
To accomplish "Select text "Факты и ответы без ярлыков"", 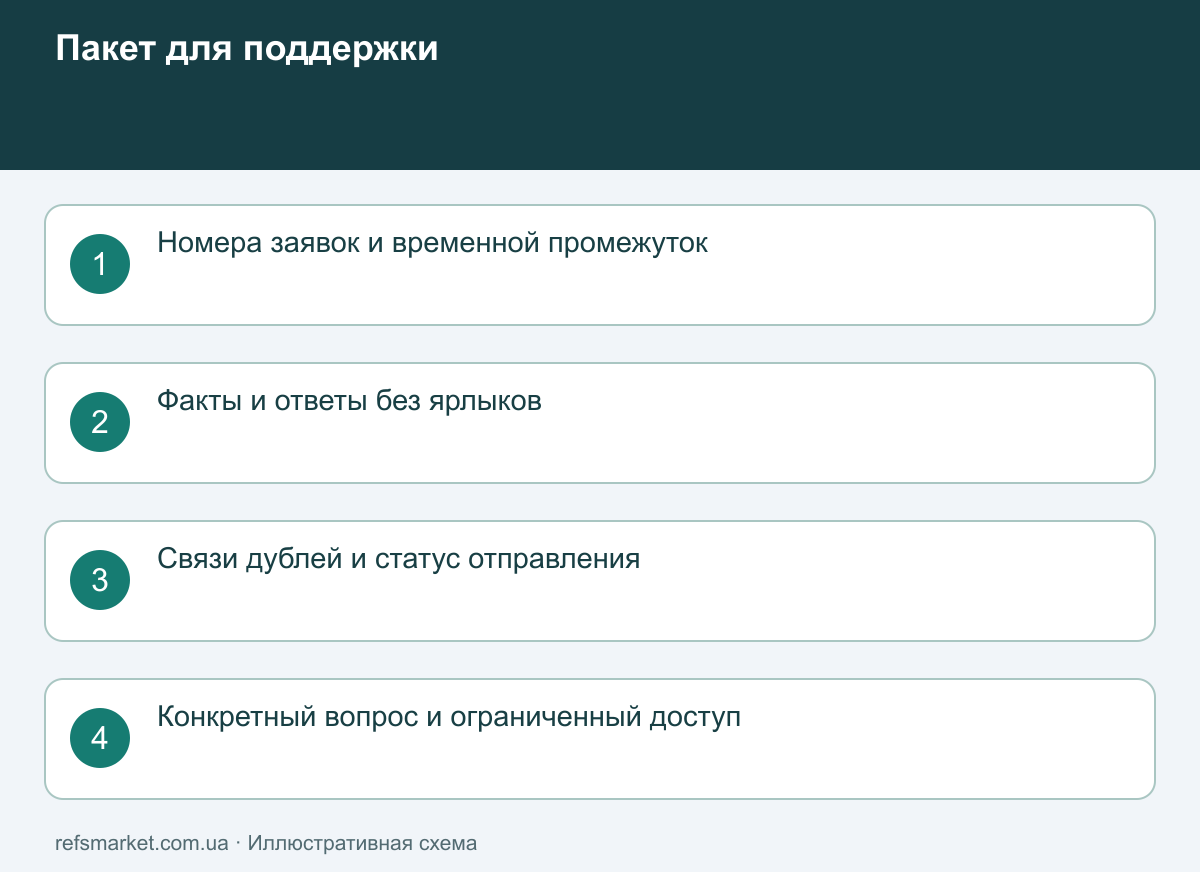I will (x=350, y=401).
